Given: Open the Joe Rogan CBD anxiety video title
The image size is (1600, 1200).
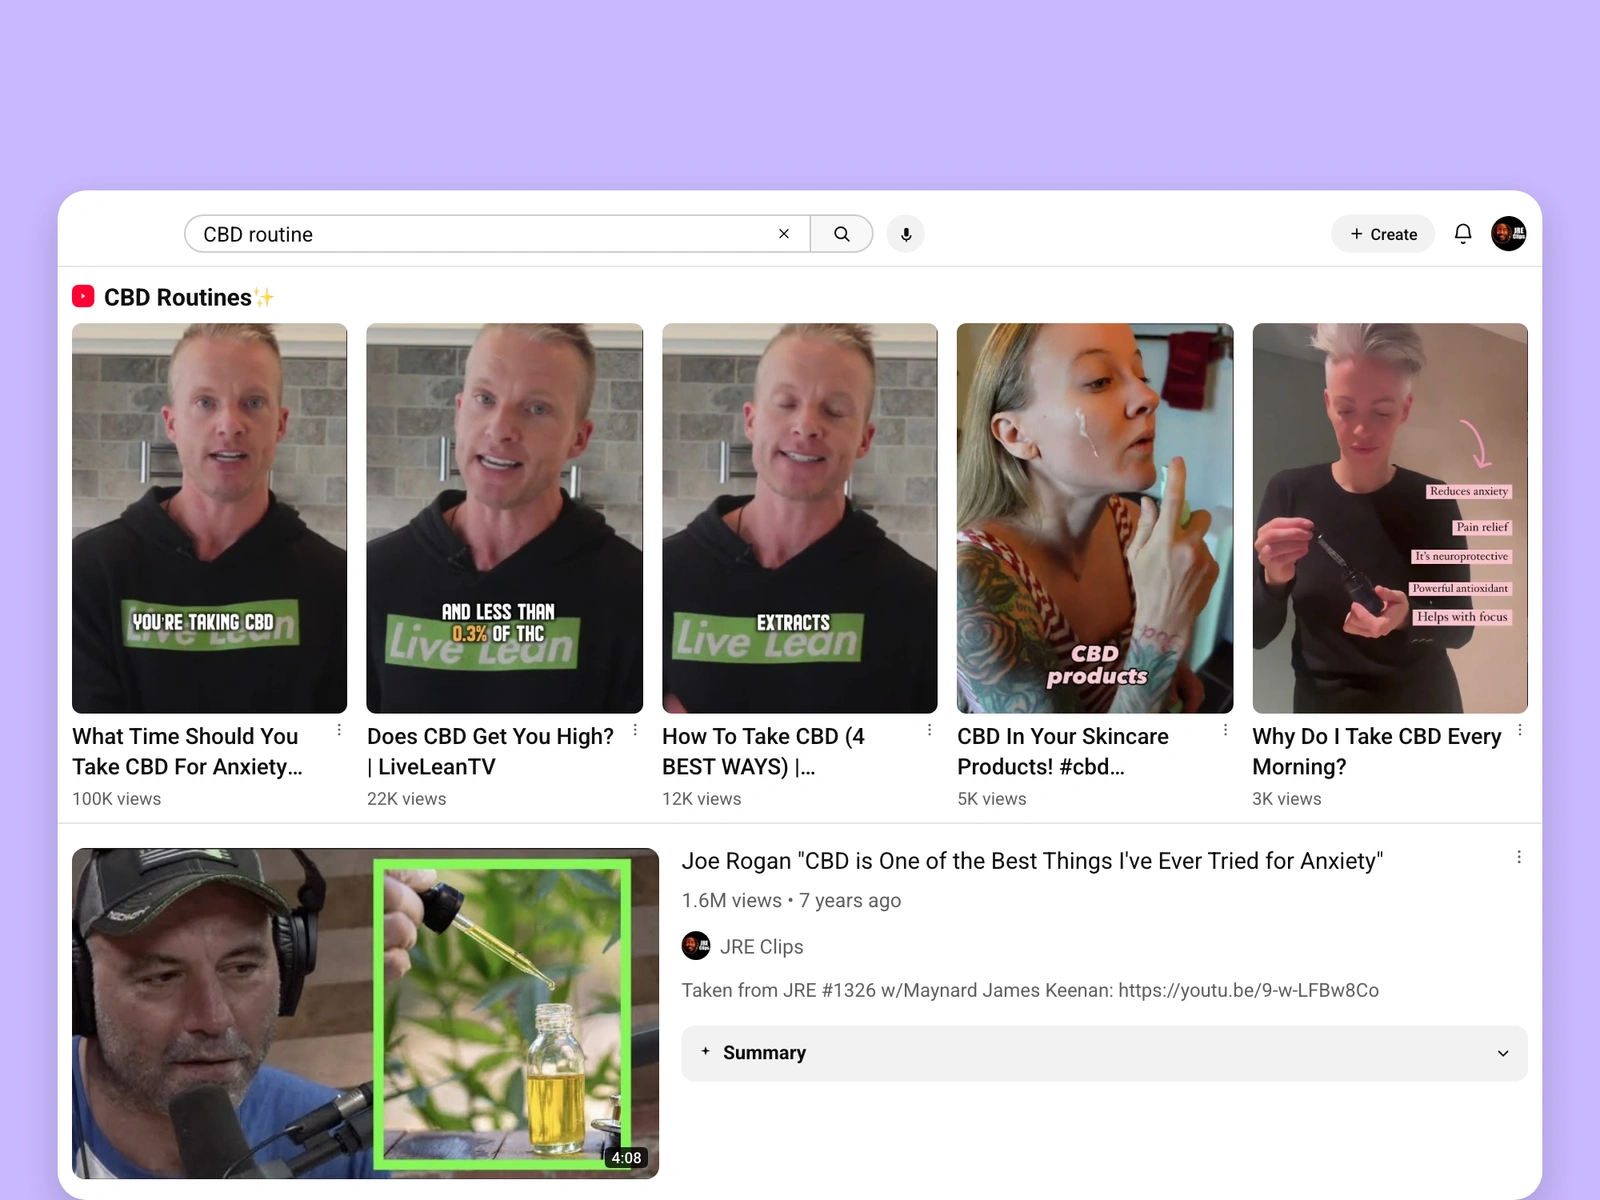Looking at the screenshot, I should point(1032,861).
